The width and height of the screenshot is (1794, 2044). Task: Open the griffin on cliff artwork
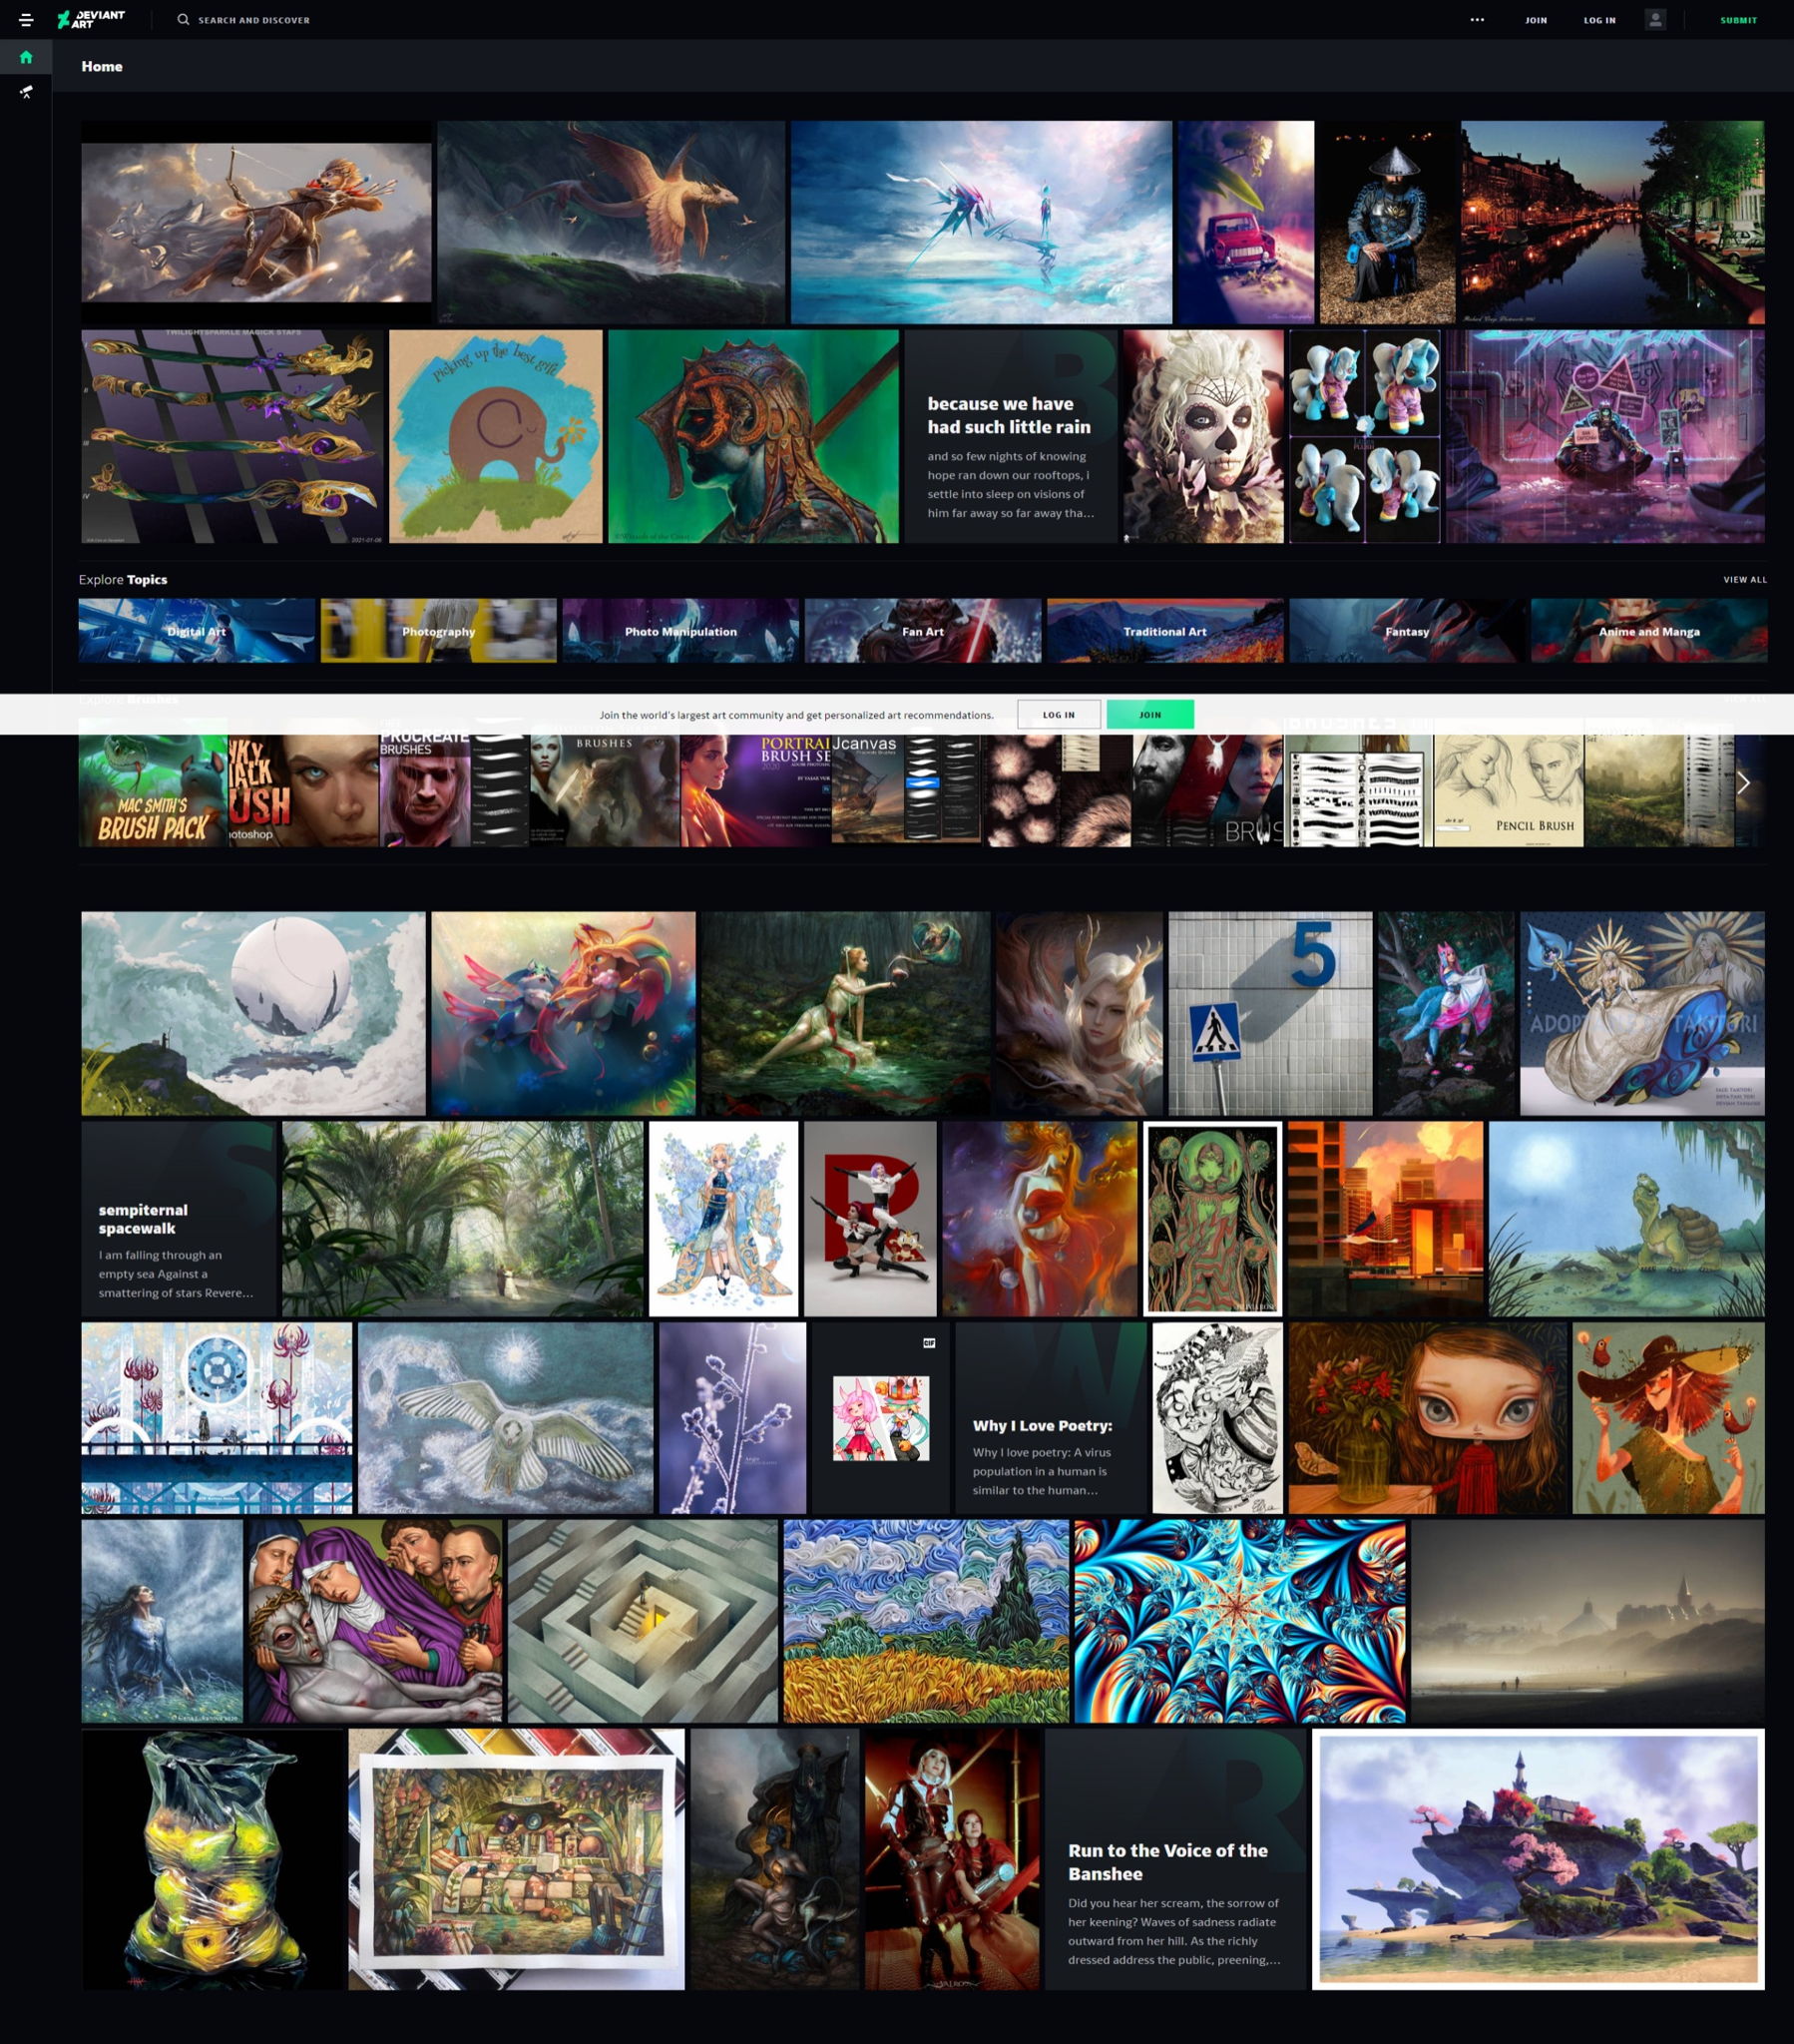(x=611, y=222)
